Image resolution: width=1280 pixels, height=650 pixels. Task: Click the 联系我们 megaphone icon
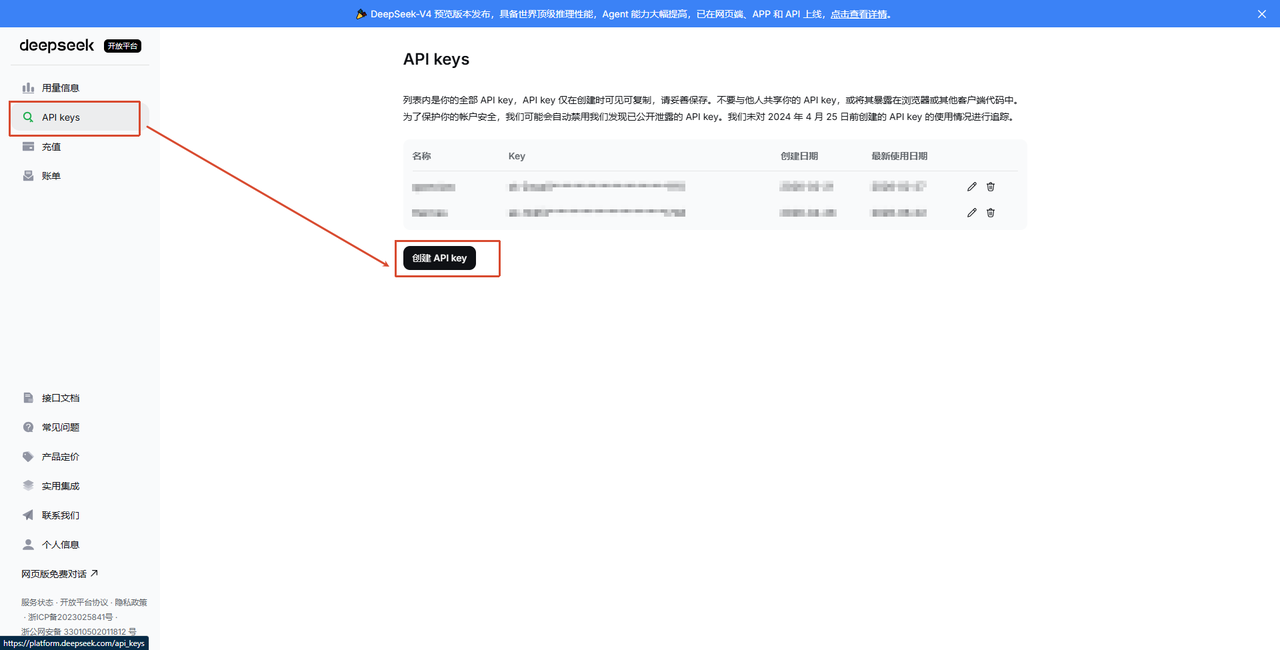click(x=28, y=515)
